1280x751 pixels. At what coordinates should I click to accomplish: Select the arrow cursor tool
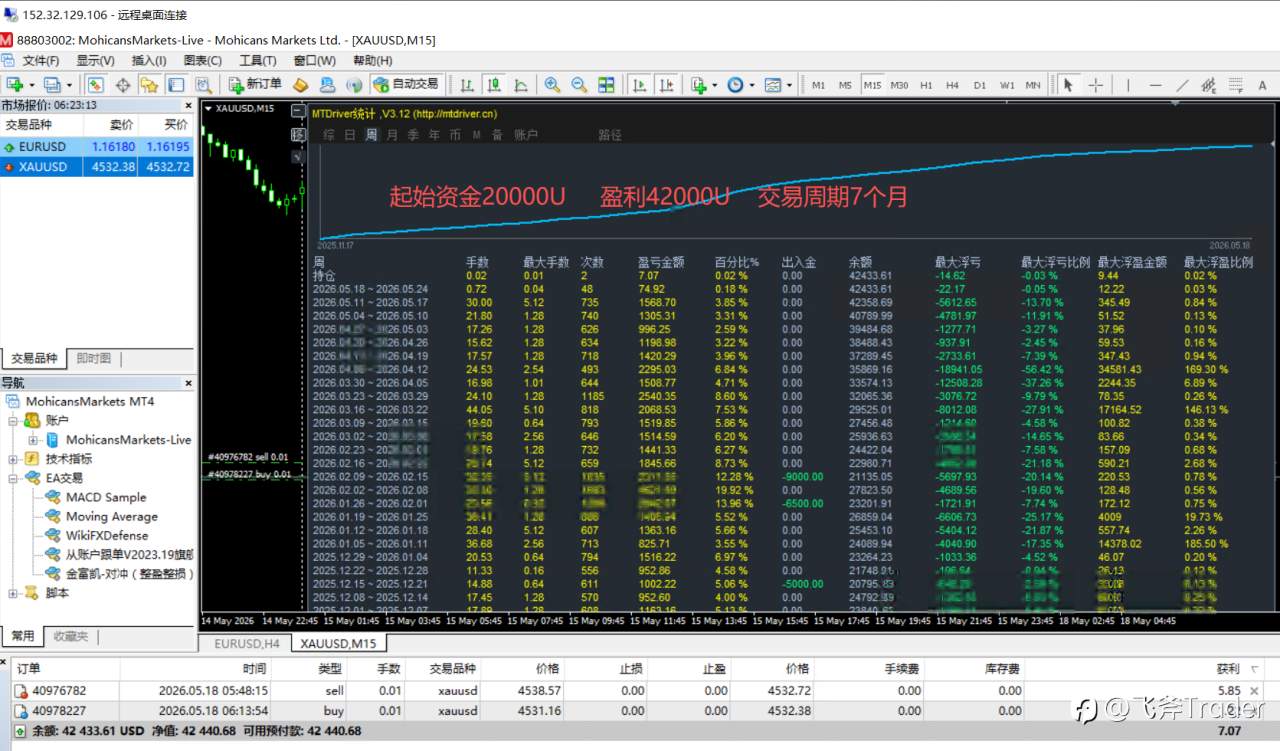(1068, 85)
